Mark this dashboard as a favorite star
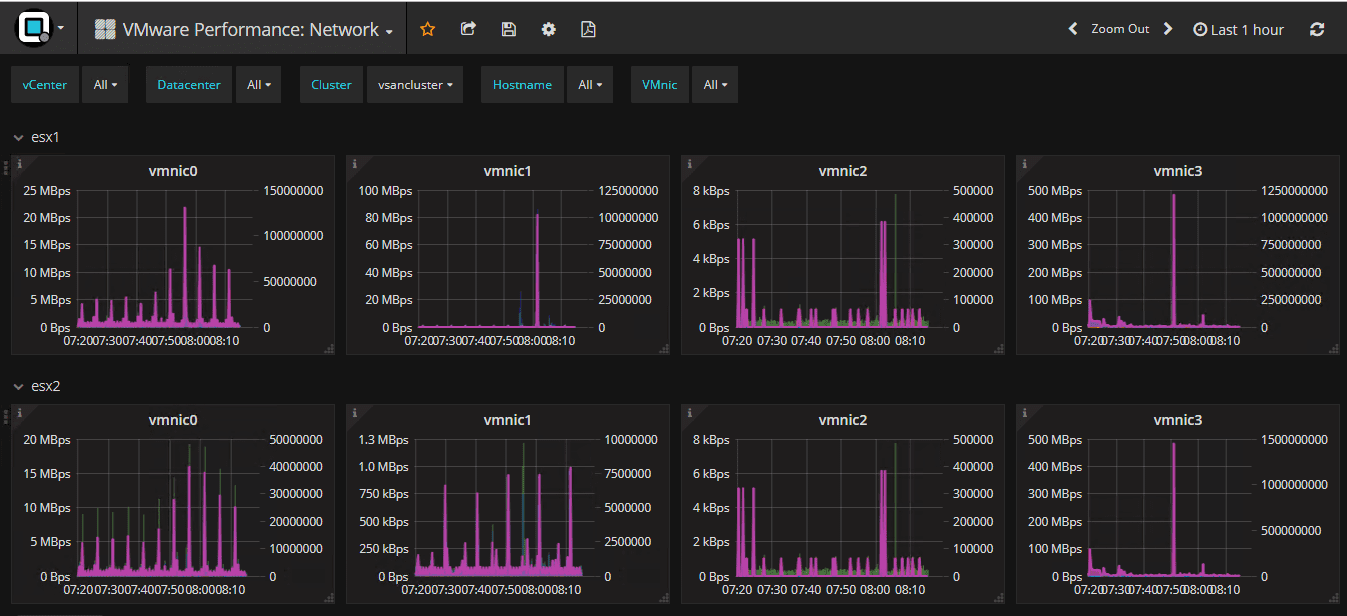 point(427,29)
